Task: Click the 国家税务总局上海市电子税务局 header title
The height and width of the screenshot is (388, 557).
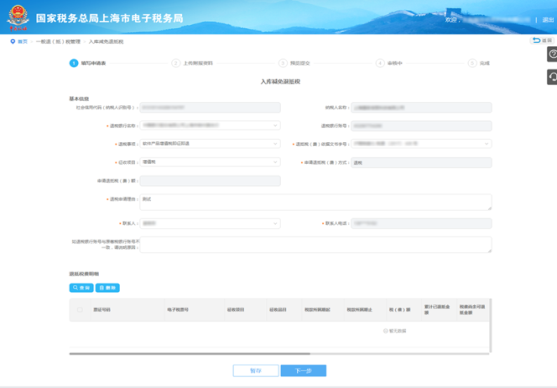Action: [109, 18]
